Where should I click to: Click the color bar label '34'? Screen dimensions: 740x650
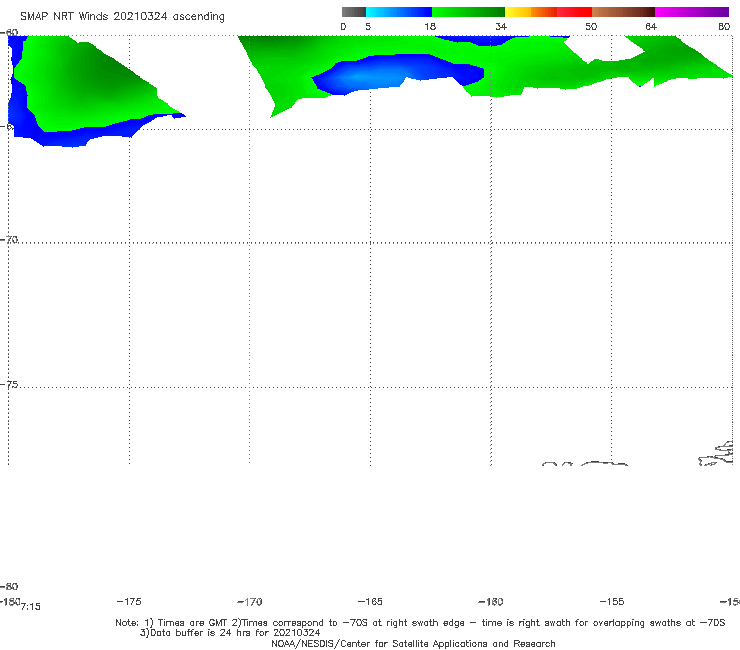click(501, 27)
